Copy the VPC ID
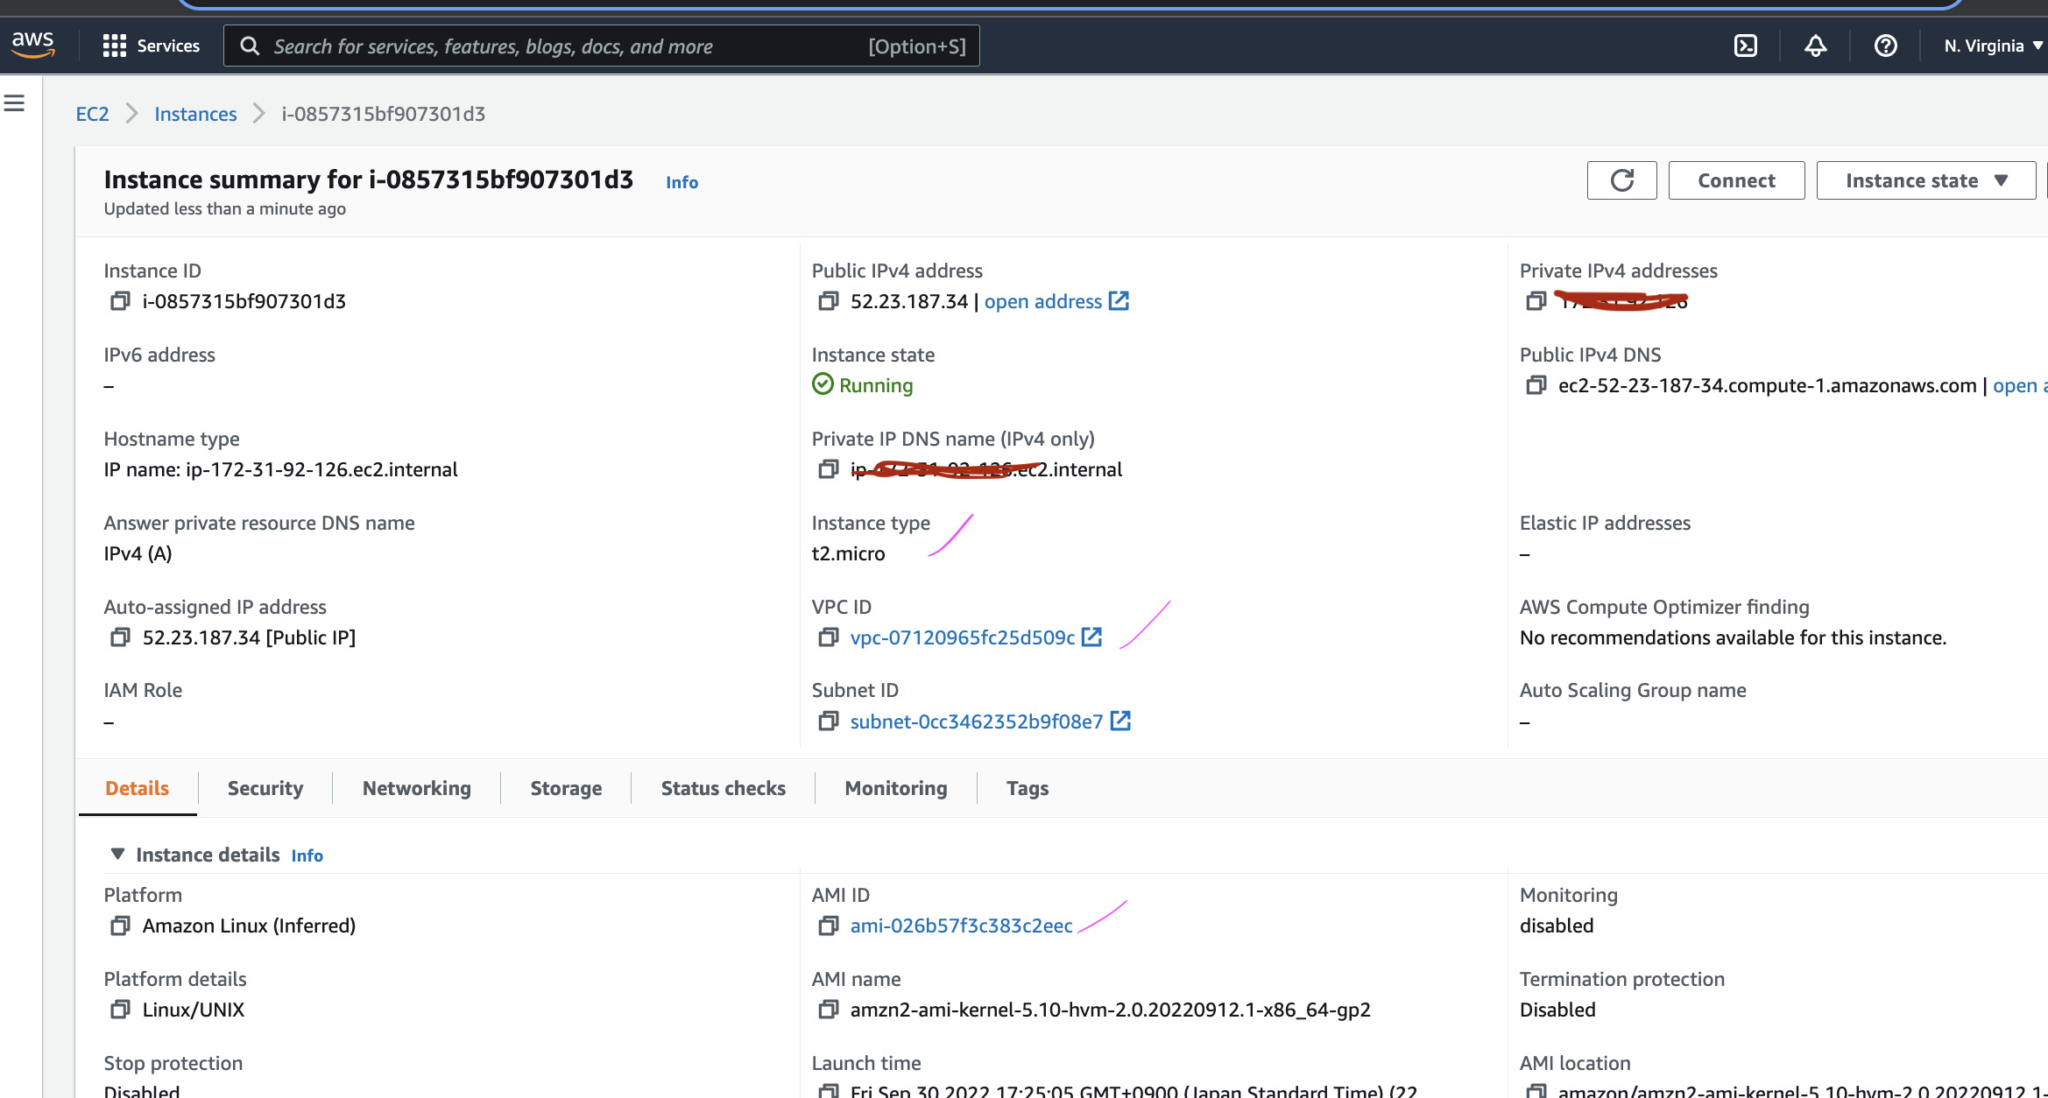Viewport: 2048px width, 1098px height. tap(828, 637)
